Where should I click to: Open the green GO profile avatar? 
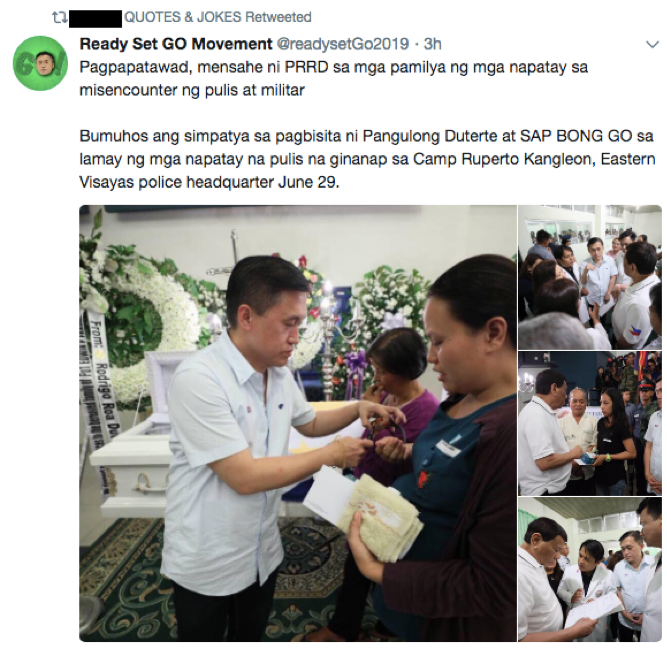click(x=40, y=63)
